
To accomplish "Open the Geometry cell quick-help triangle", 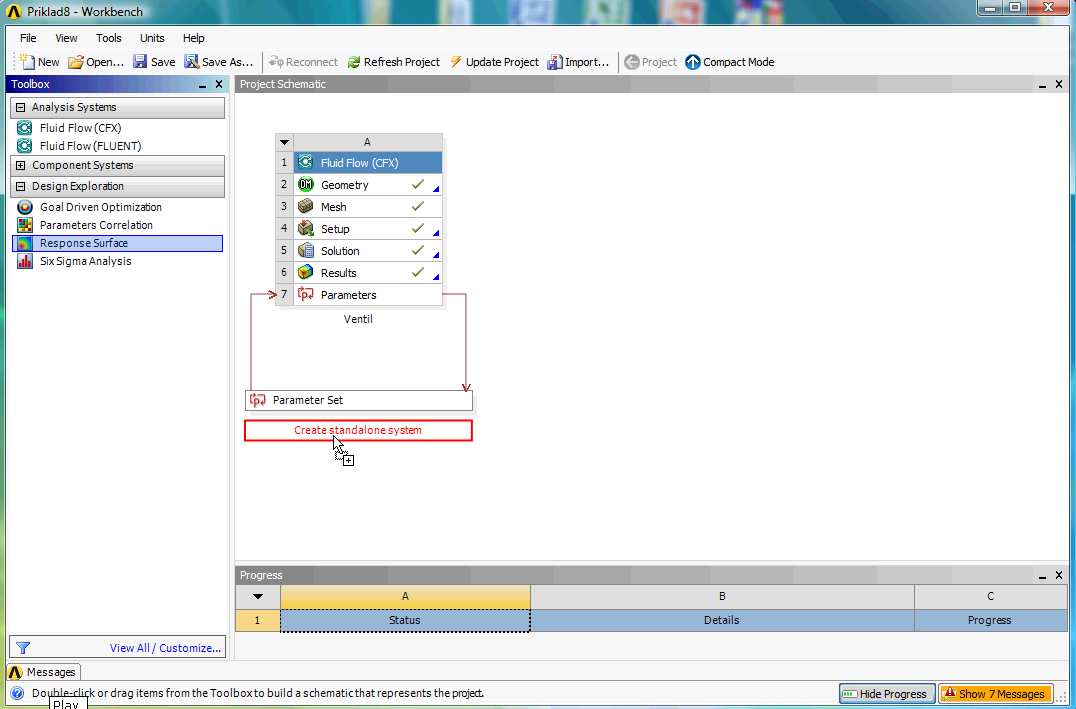I will [436, 189].
